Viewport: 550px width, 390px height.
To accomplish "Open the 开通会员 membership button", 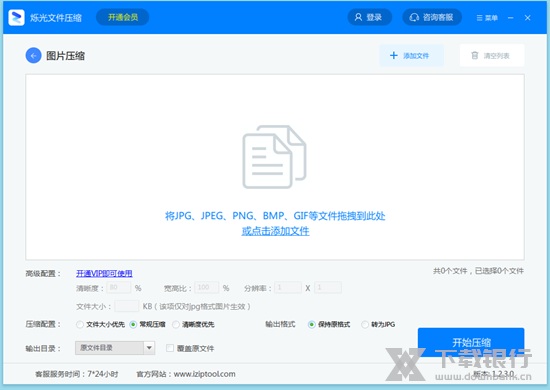I will (122, 17).
